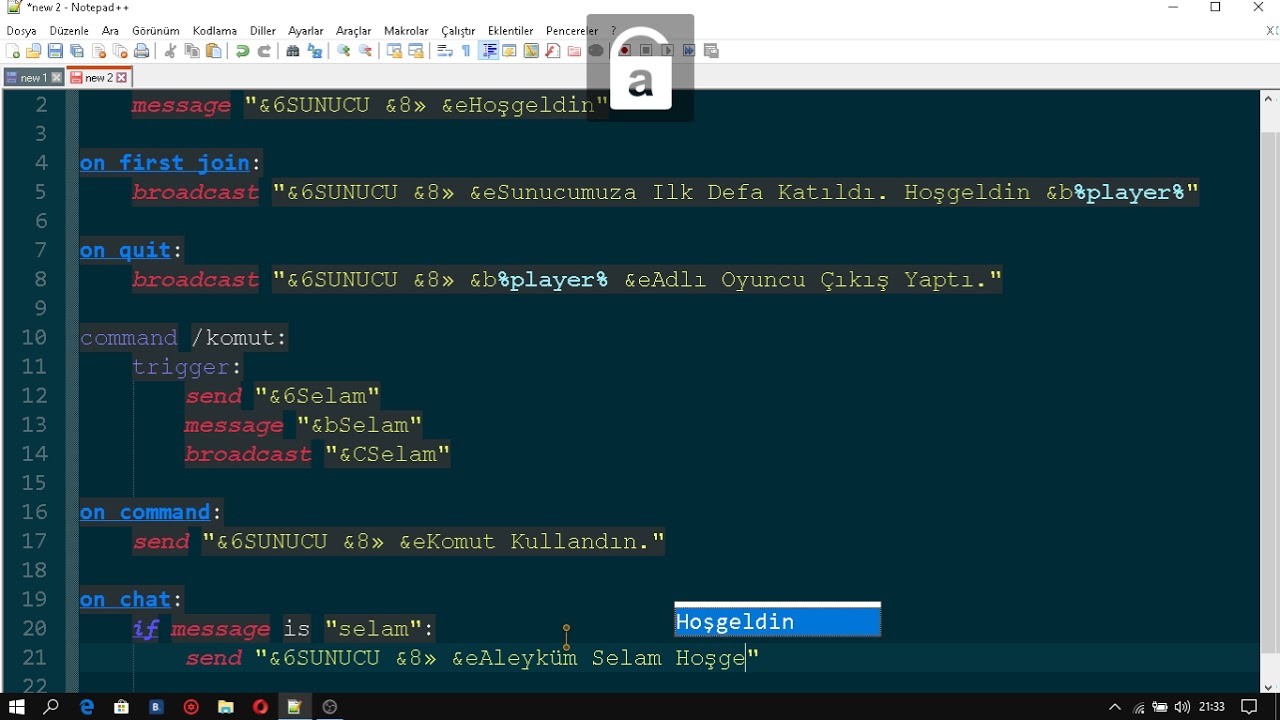Open the Kodlama menu
Viewport: 1280px width, 720px height.
point(214,31)
